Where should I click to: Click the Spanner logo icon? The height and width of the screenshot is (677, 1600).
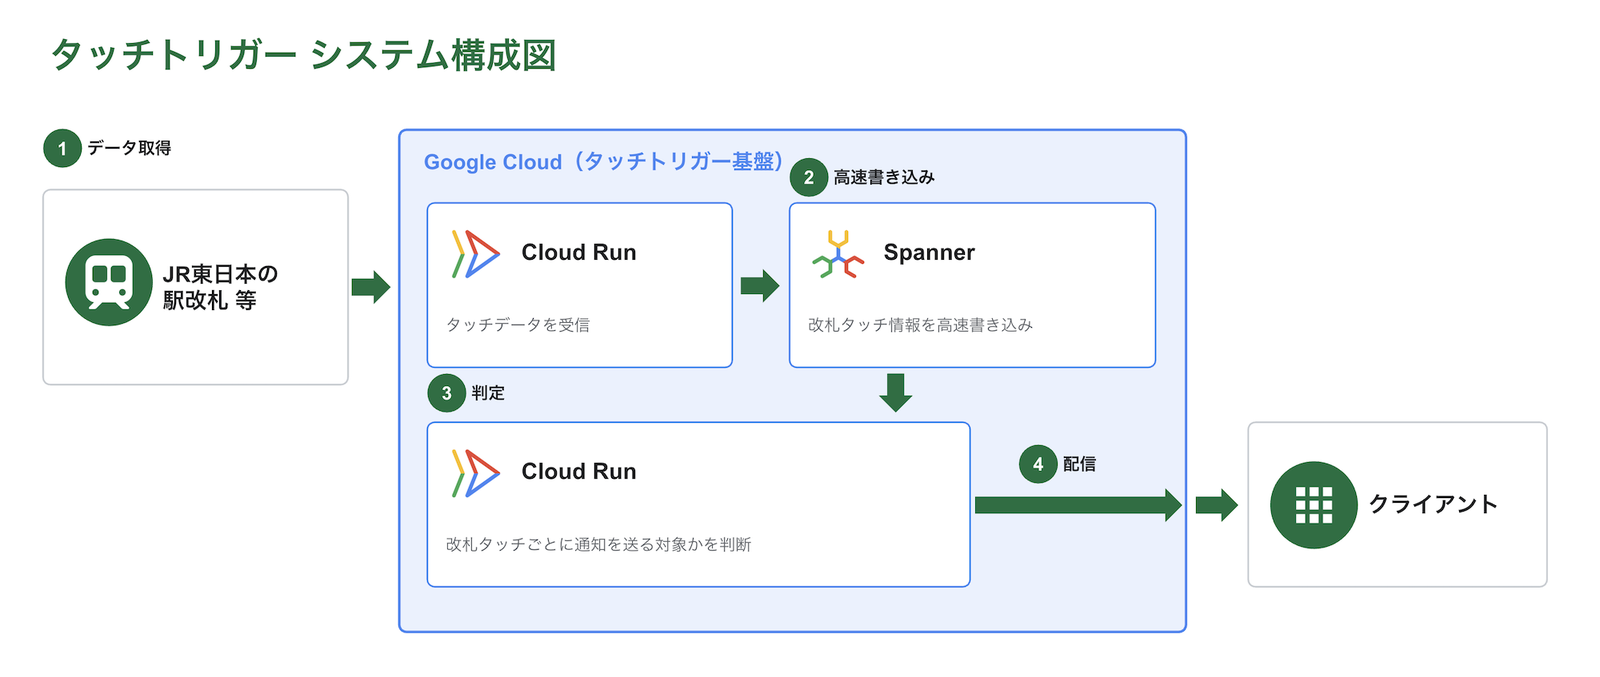(x=838, y=254)
